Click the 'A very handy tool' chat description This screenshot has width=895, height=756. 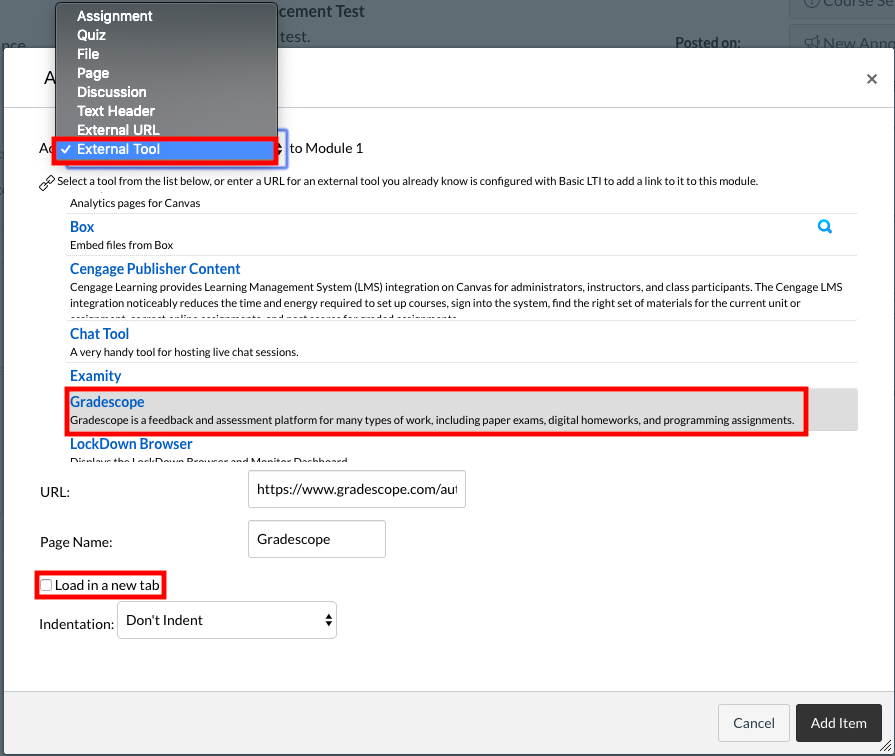[184, 352]
